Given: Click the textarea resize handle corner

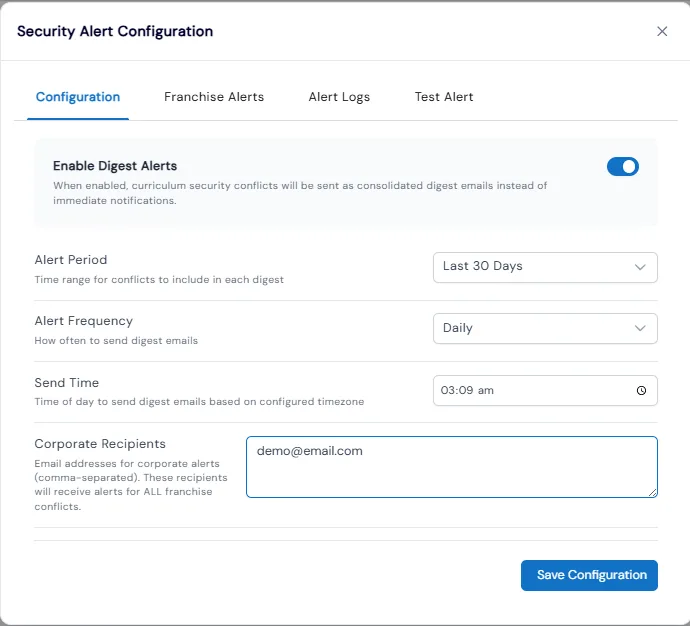Looking at the screenshot, I should pyautogui.click(x=653, y=493).
